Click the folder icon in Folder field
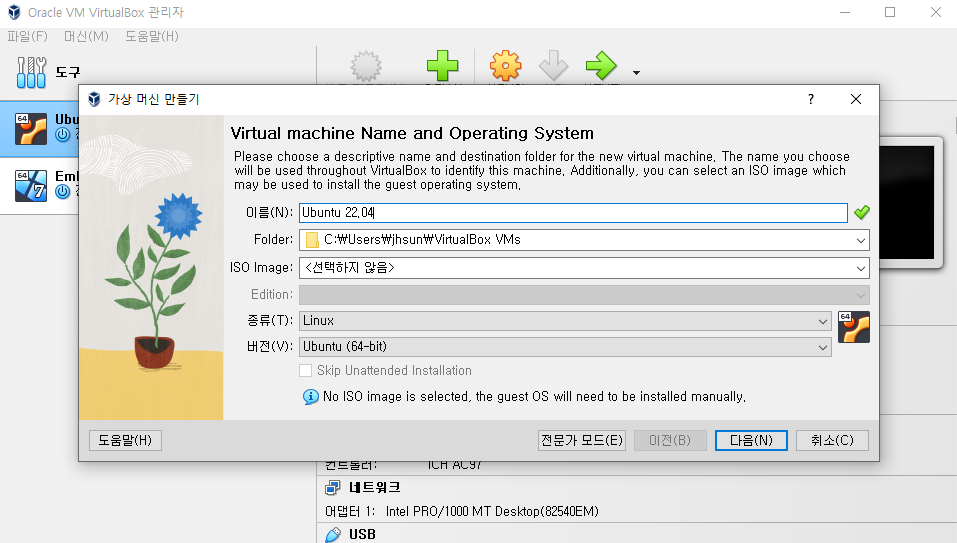This screenshot has width=957, height=543. click(312, 240)
